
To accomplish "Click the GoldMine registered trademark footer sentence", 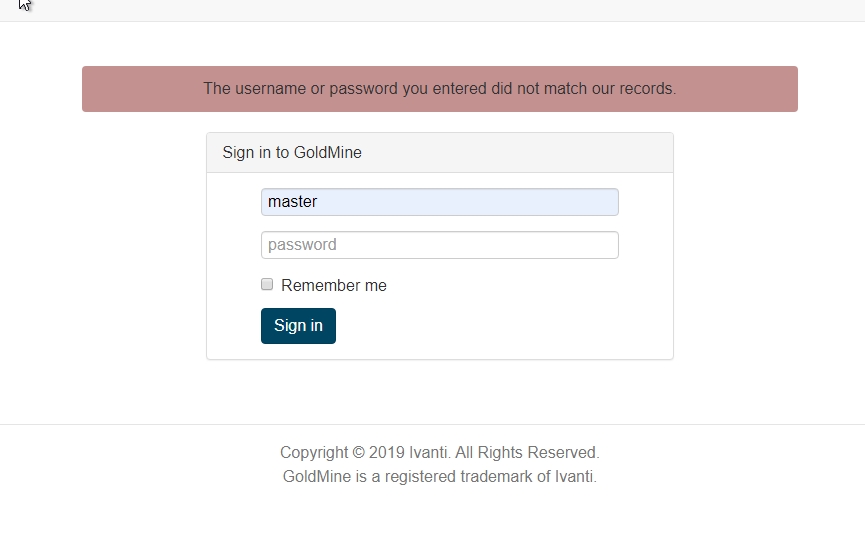I will tap(439, 477).
